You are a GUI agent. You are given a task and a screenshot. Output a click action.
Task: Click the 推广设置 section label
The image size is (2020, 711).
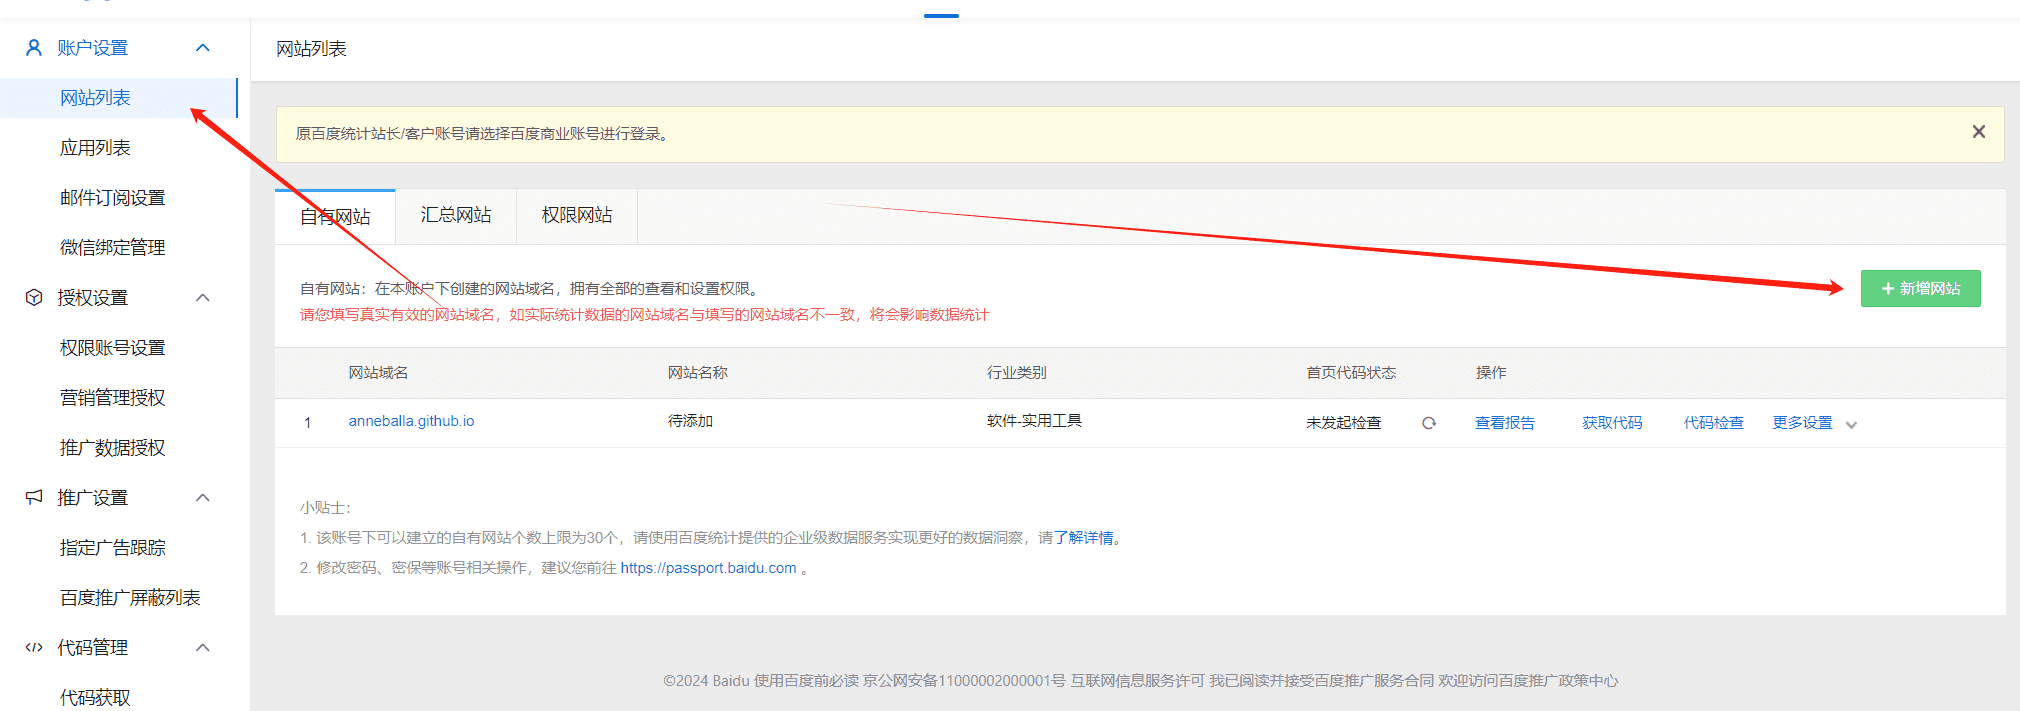point(93,498)
